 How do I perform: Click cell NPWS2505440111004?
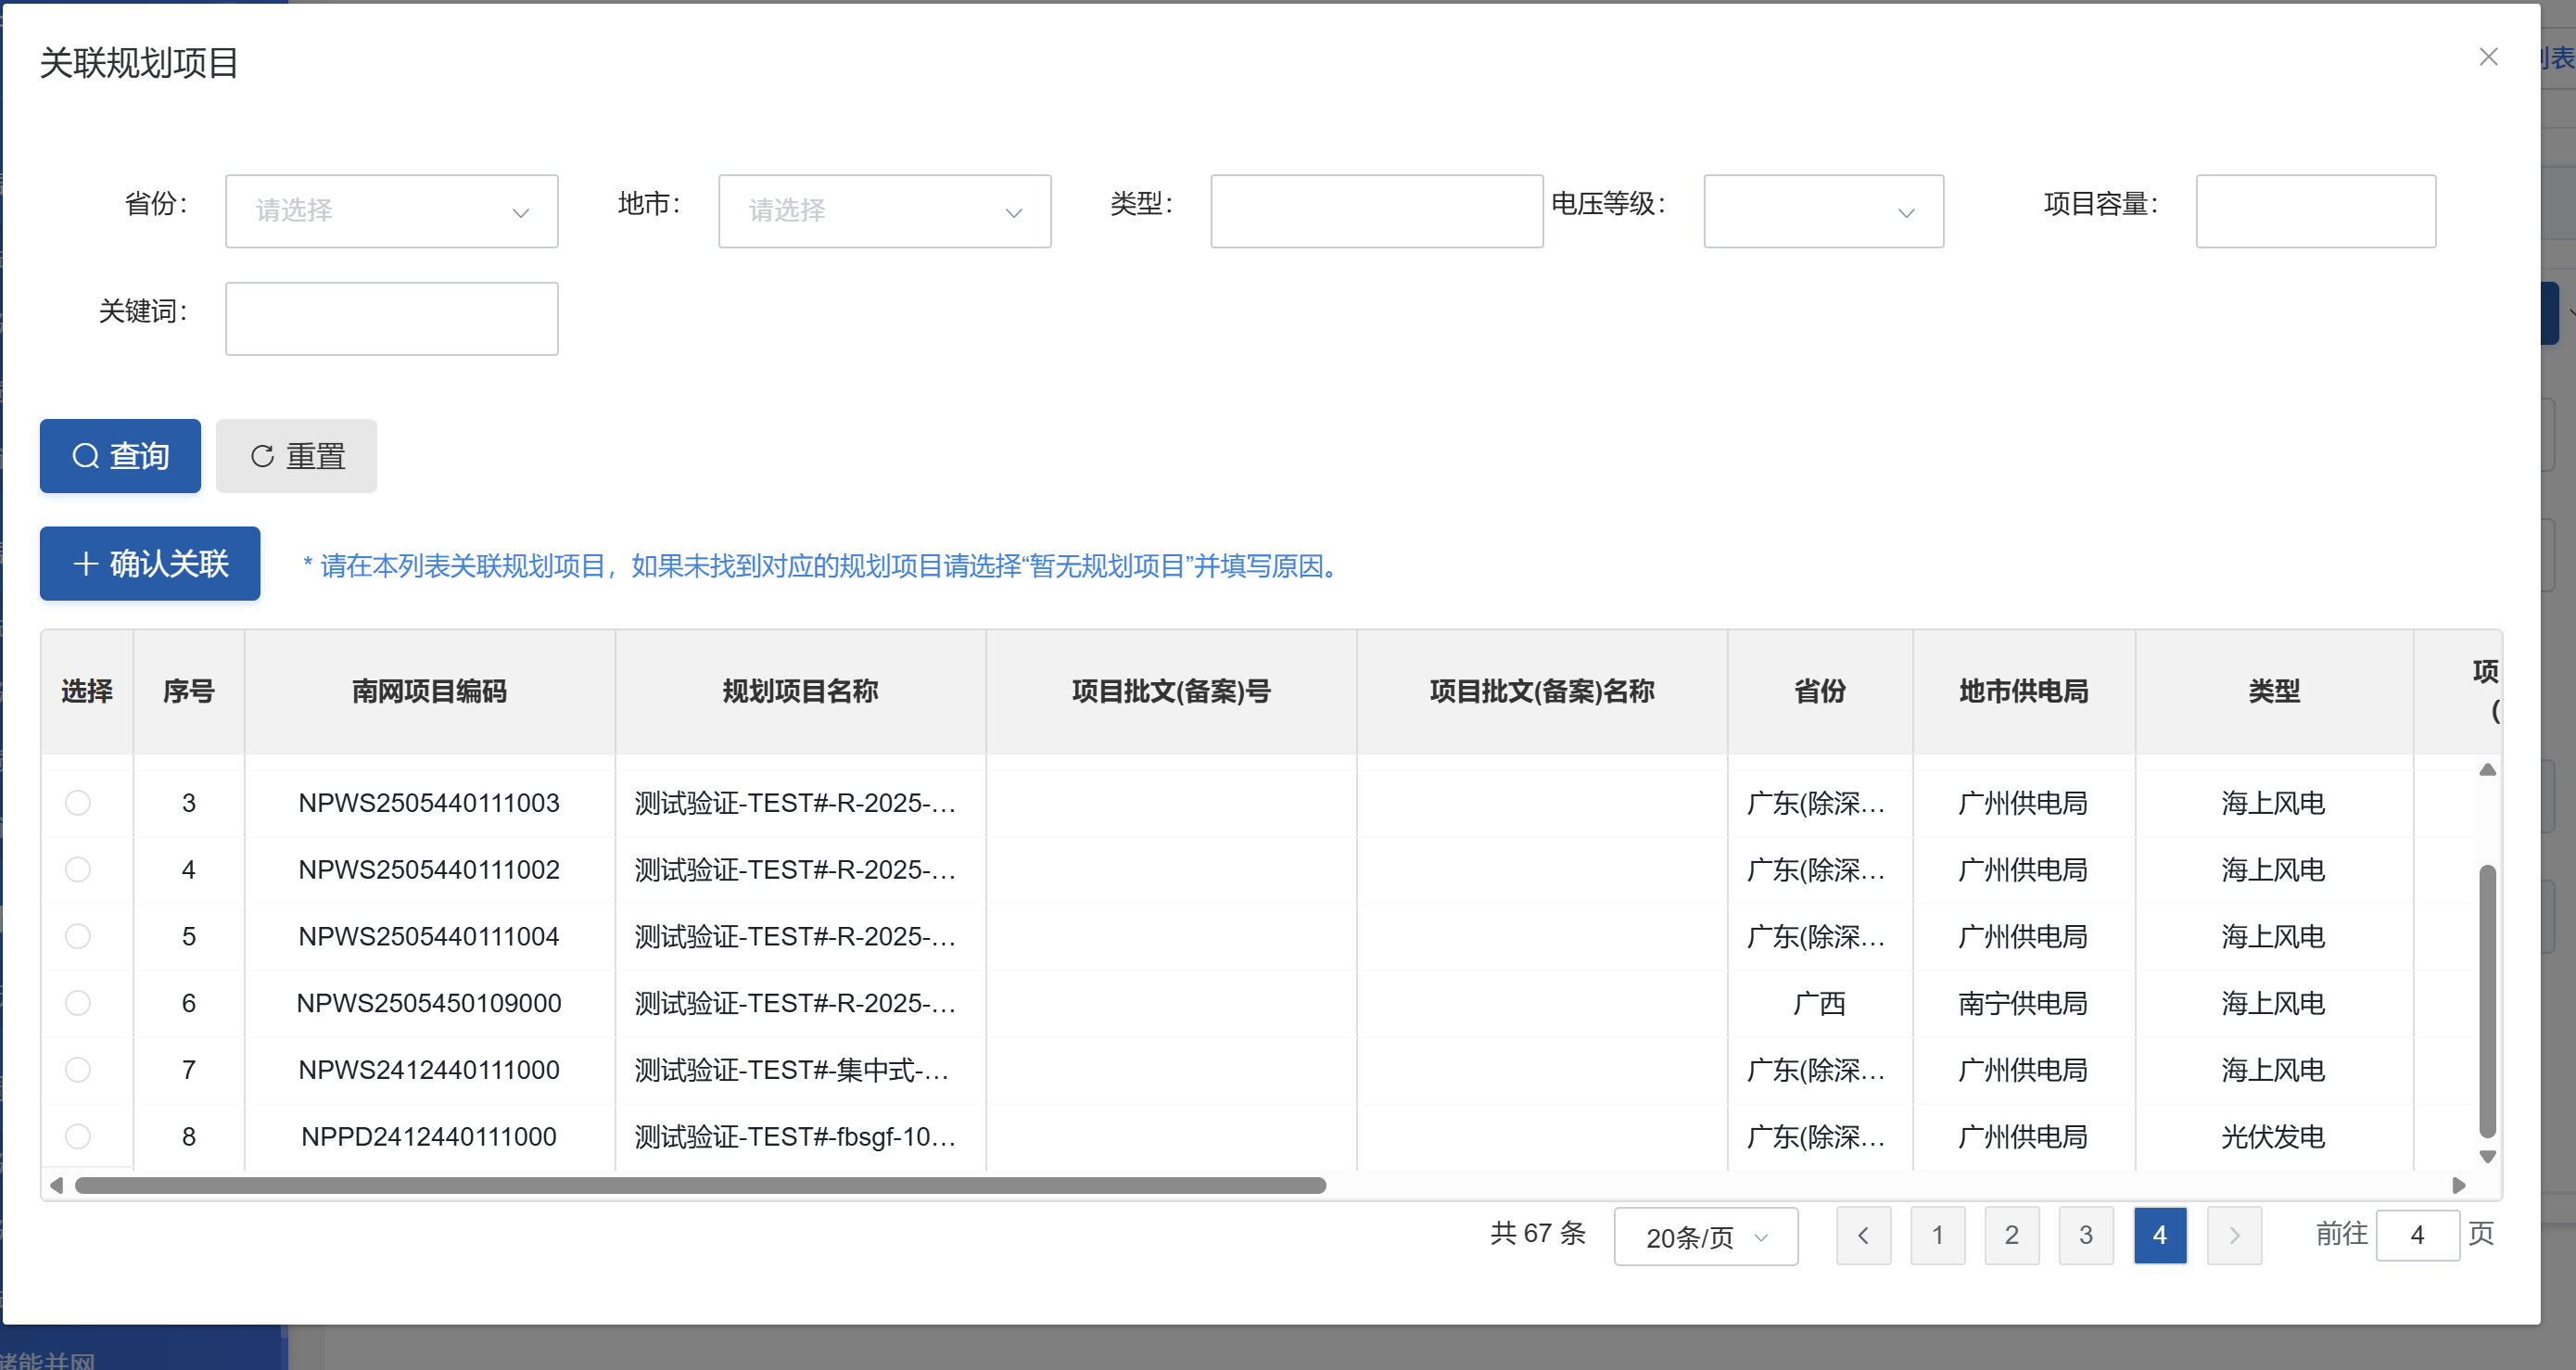point(429,936)
